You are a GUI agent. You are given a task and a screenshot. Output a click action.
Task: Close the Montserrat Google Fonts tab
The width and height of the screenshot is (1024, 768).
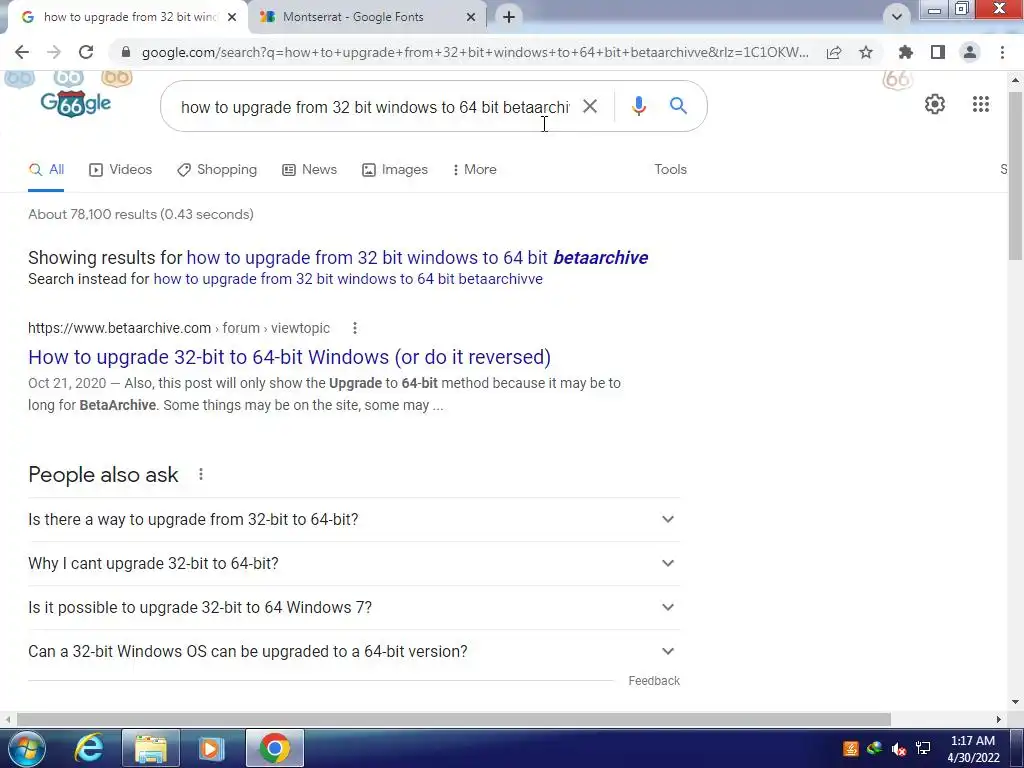click(470, 17)
